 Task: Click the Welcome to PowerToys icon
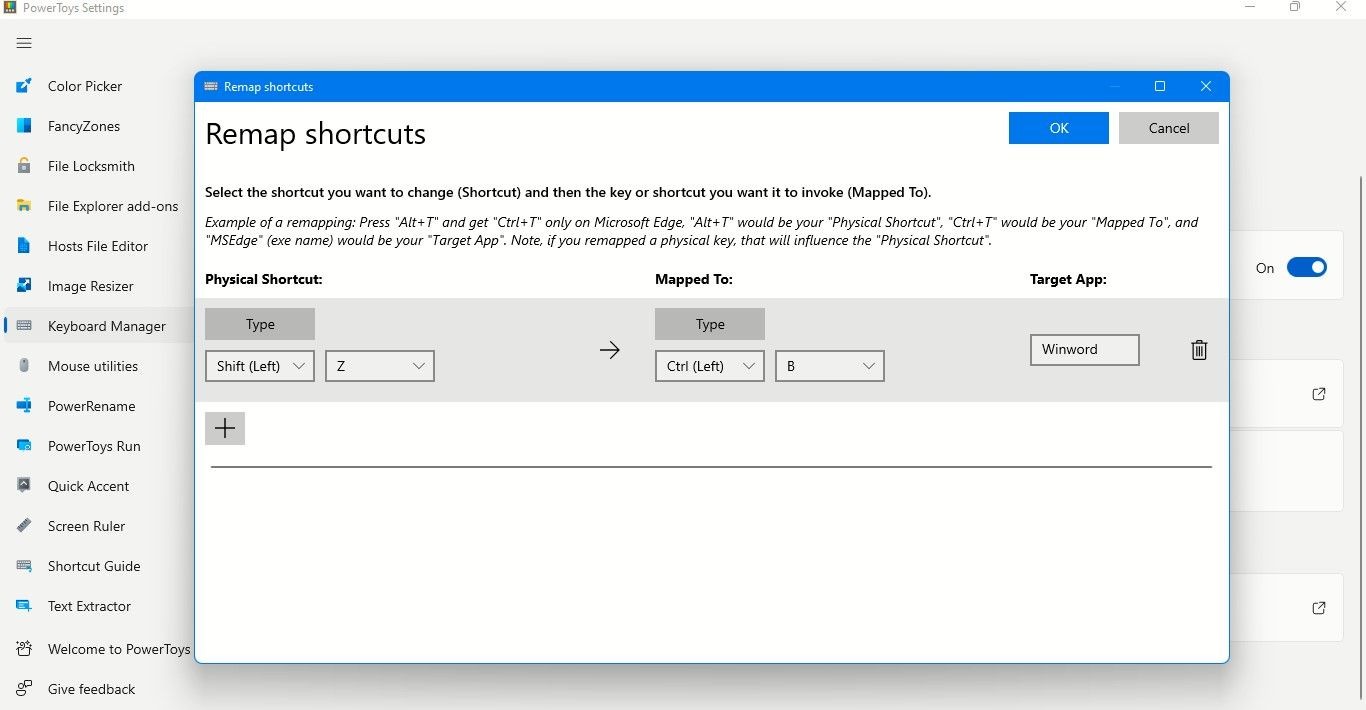[24, 649]
